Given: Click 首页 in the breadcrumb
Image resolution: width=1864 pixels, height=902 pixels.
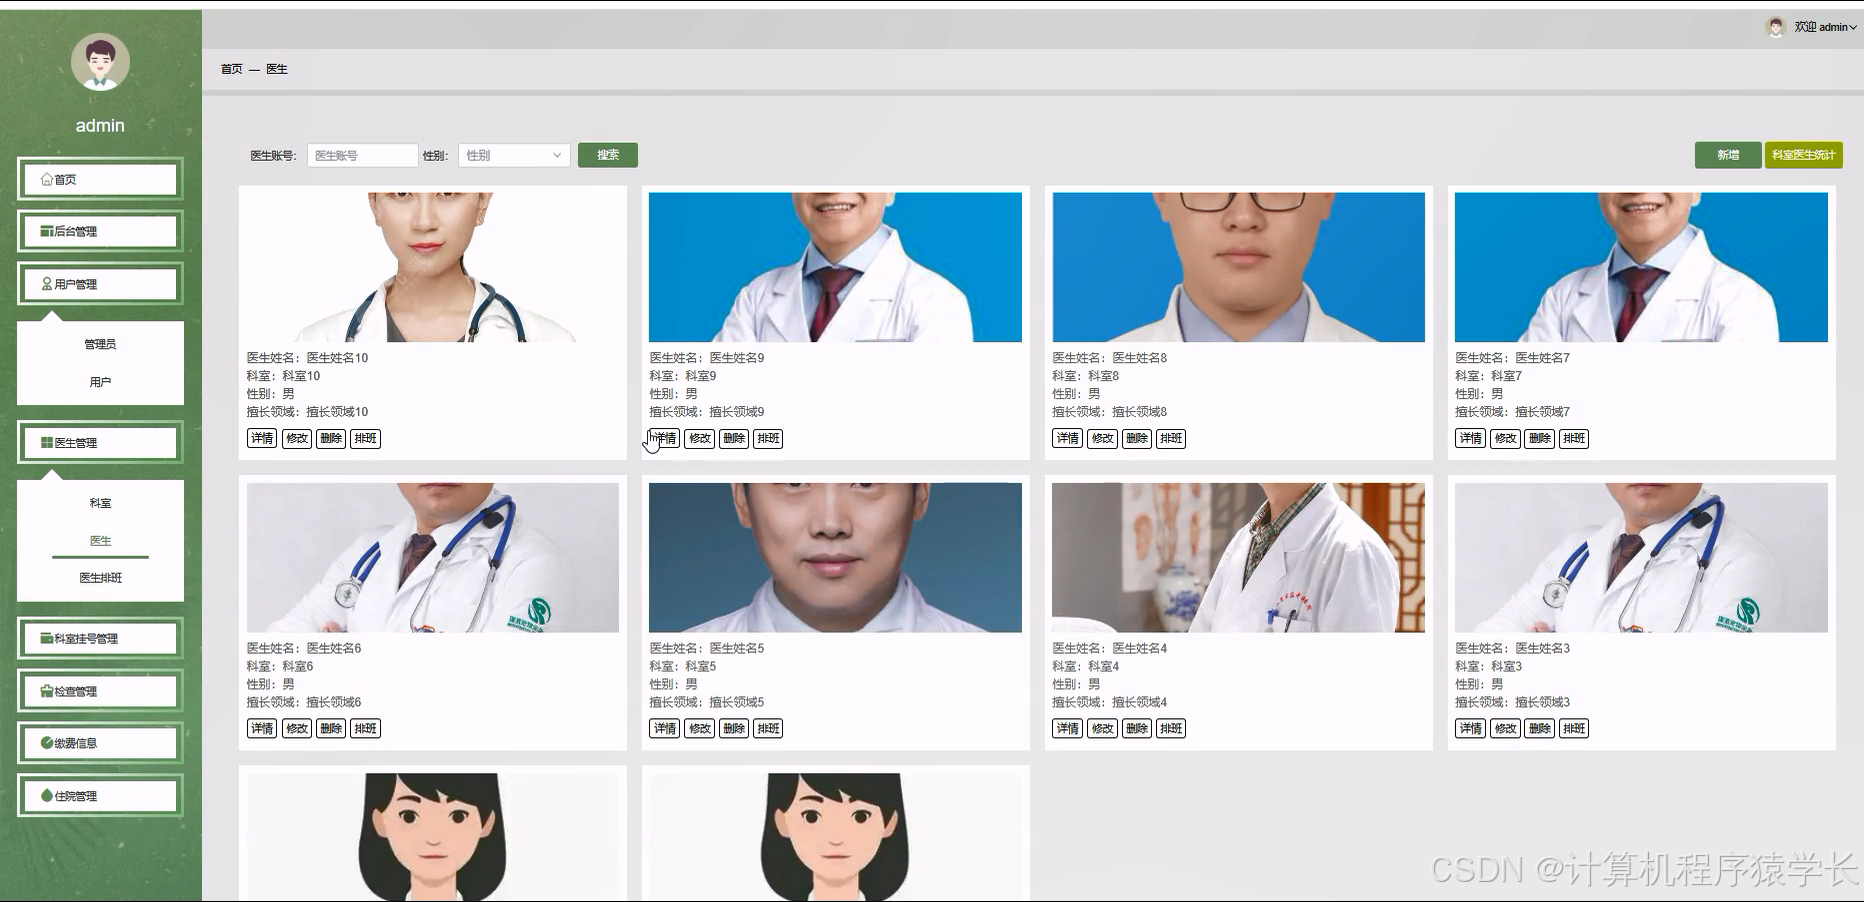Looking at the screenshot, I should coord(232,69).
